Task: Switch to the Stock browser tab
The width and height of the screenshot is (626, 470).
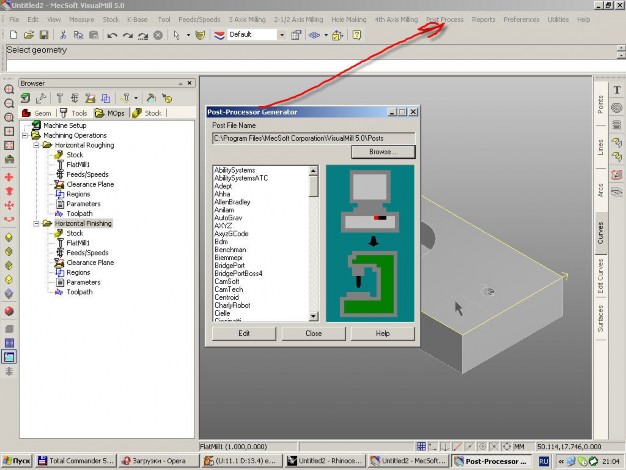Action: (x=147, y=113)
